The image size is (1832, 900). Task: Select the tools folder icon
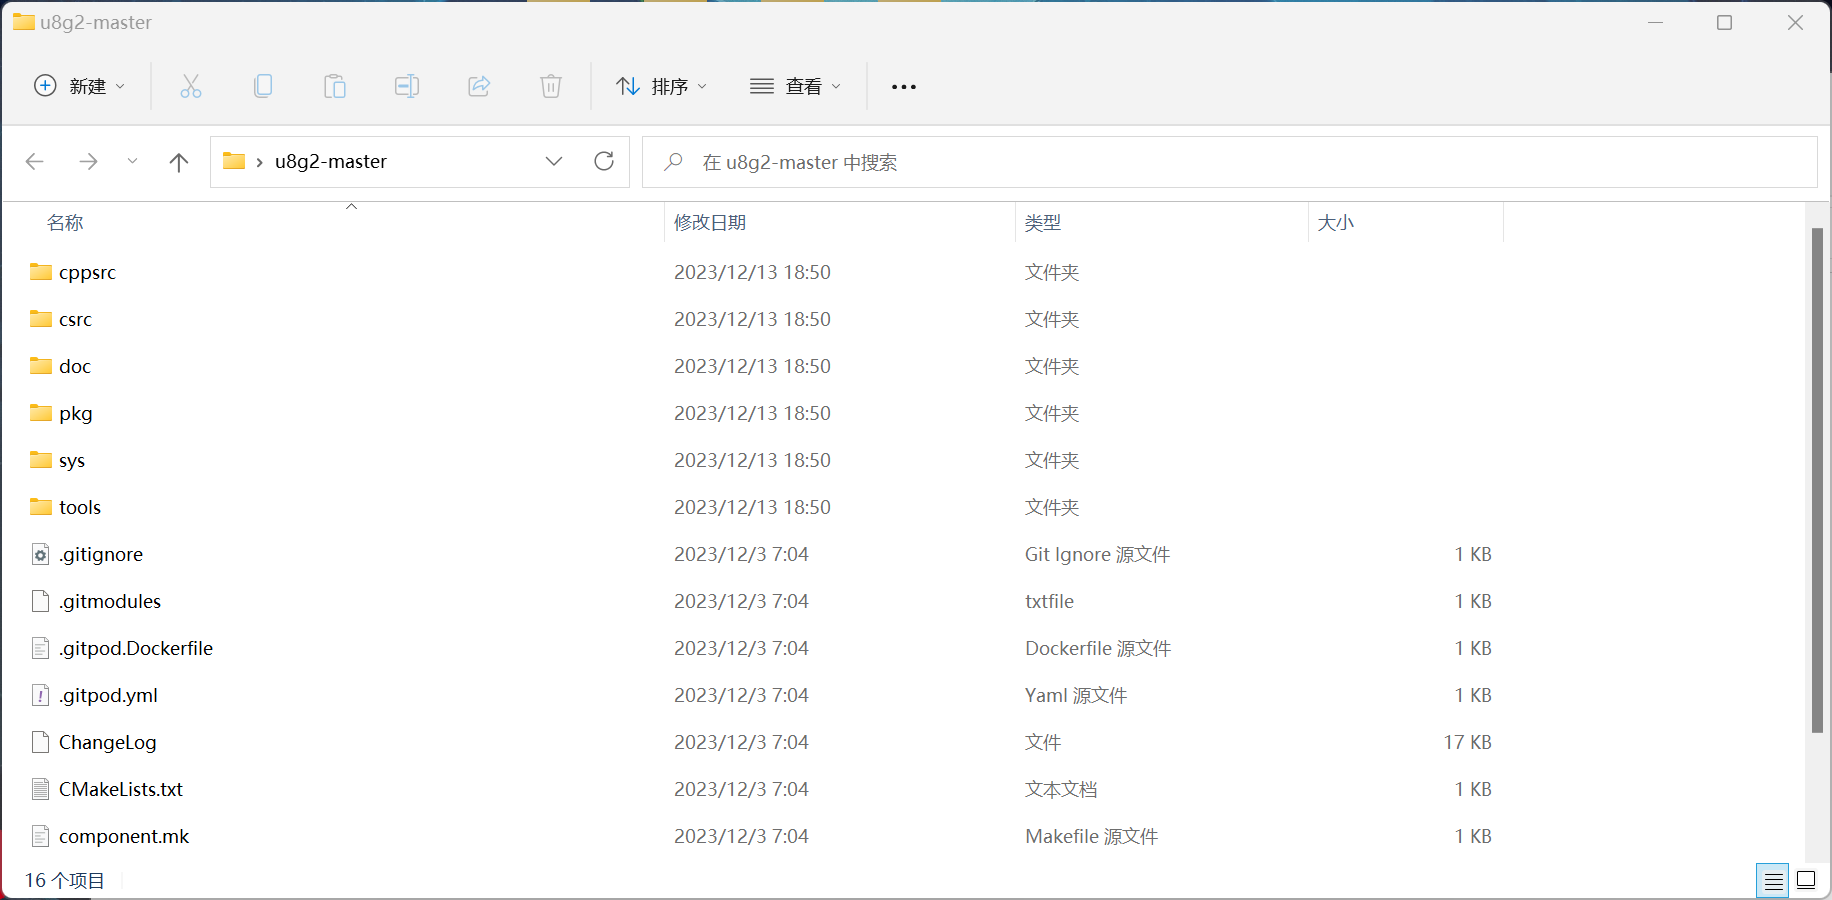[x=41, y=507]
